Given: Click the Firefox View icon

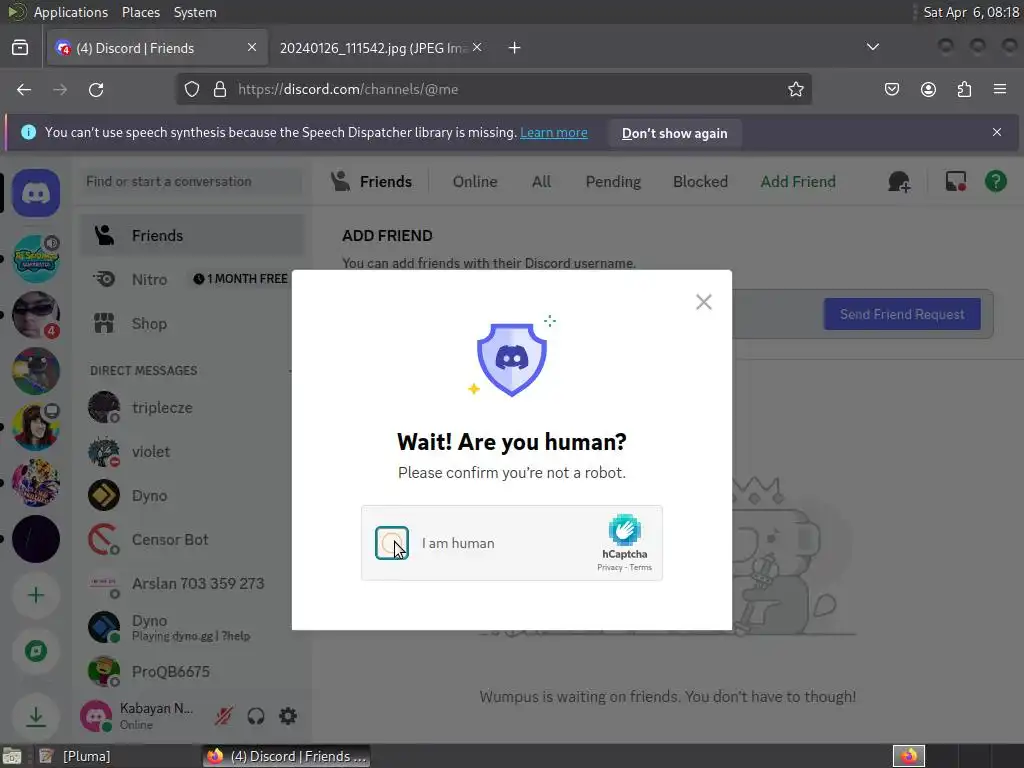Looking at the screenshot, I should pyautogui.click(x=20, y=47).
